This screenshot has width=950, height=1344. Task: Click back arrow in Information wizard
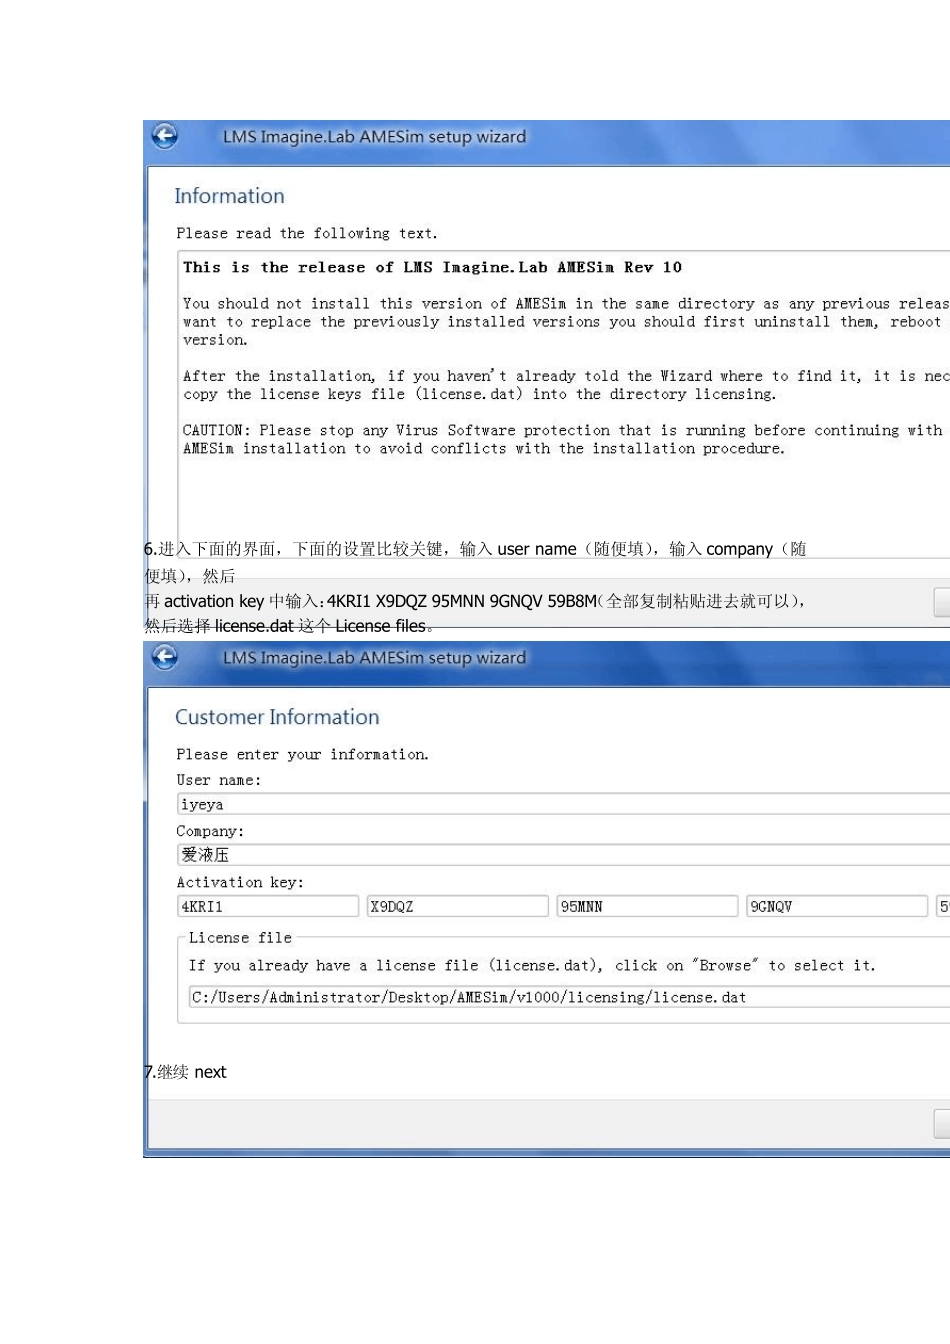tap(165, 136)
